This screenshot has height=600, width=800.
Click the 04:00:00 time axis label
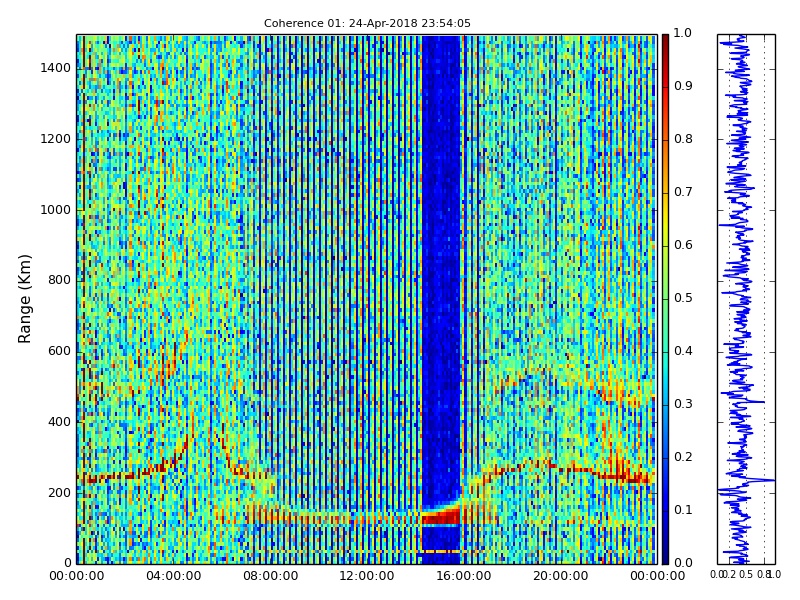173,576
